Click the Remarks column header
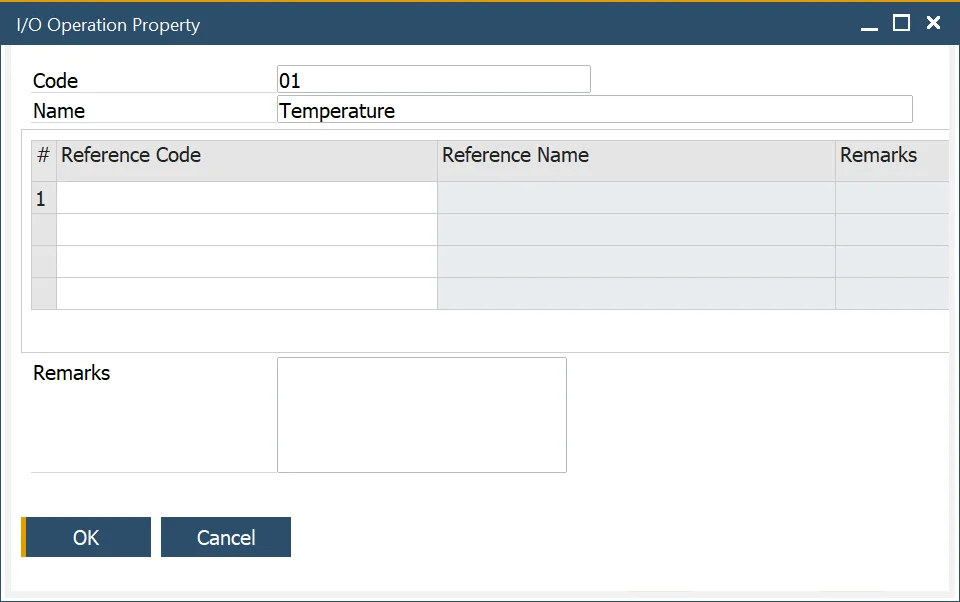The height and width of the screenshot is (602, 960). [x=888, y=155]
